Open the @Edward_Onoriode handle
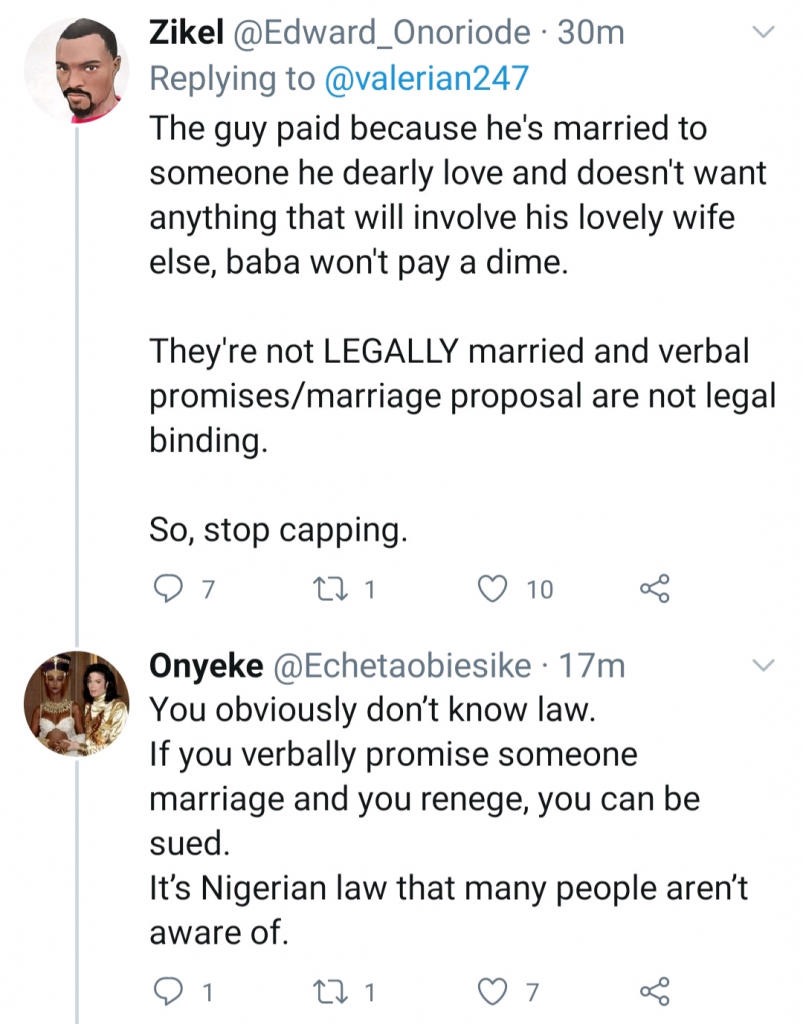Screen dimensions: 803x1024 (x=381, y=33)
